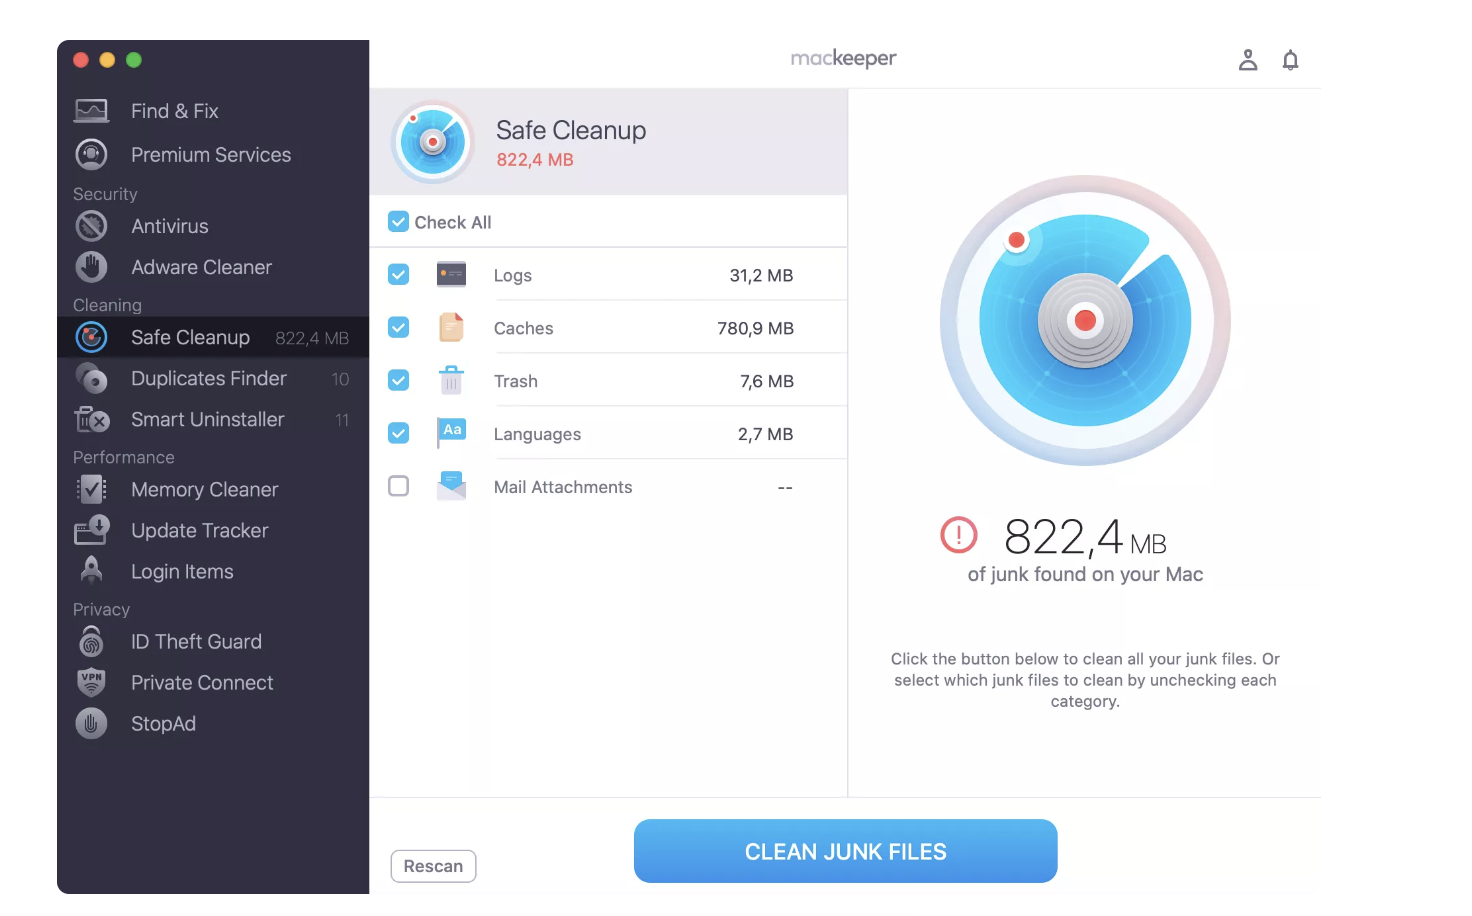Uncheck the Caches checkbox
1472x916 pixels.
[398, 327]
